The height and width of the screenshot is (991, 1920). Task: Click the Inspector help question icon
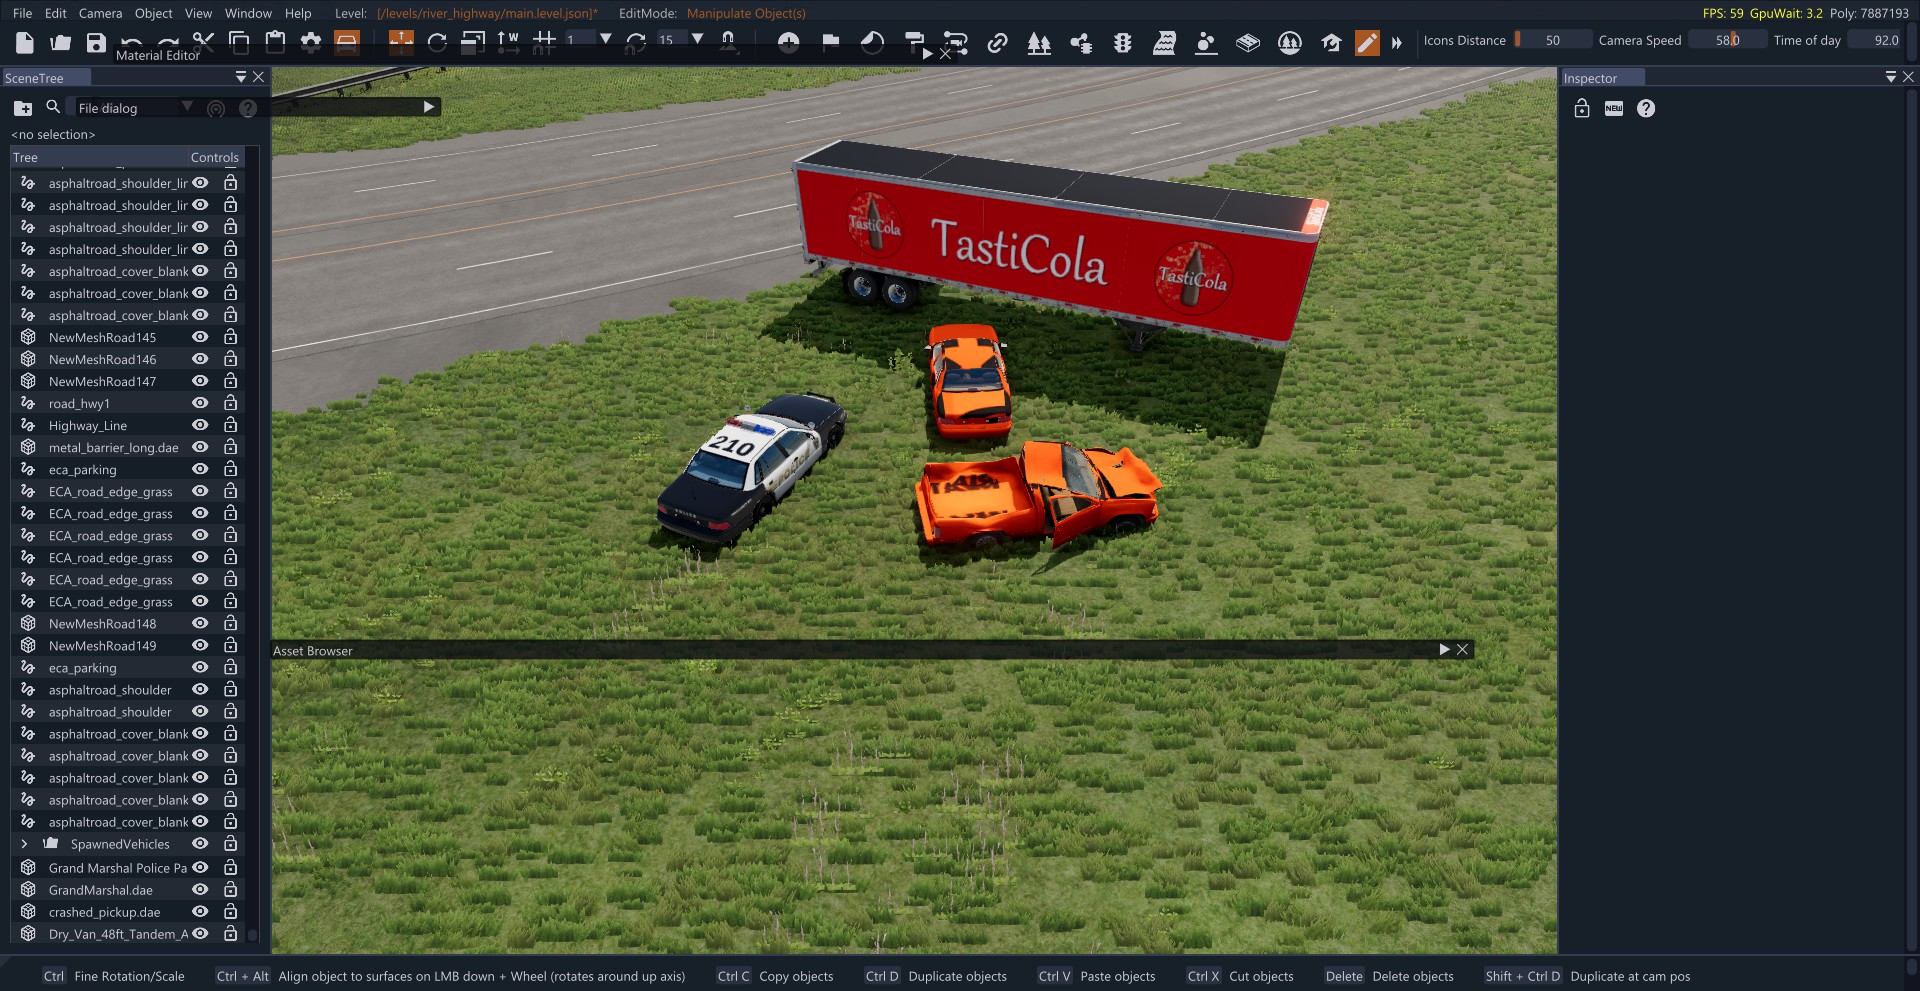coord(1646,108)
